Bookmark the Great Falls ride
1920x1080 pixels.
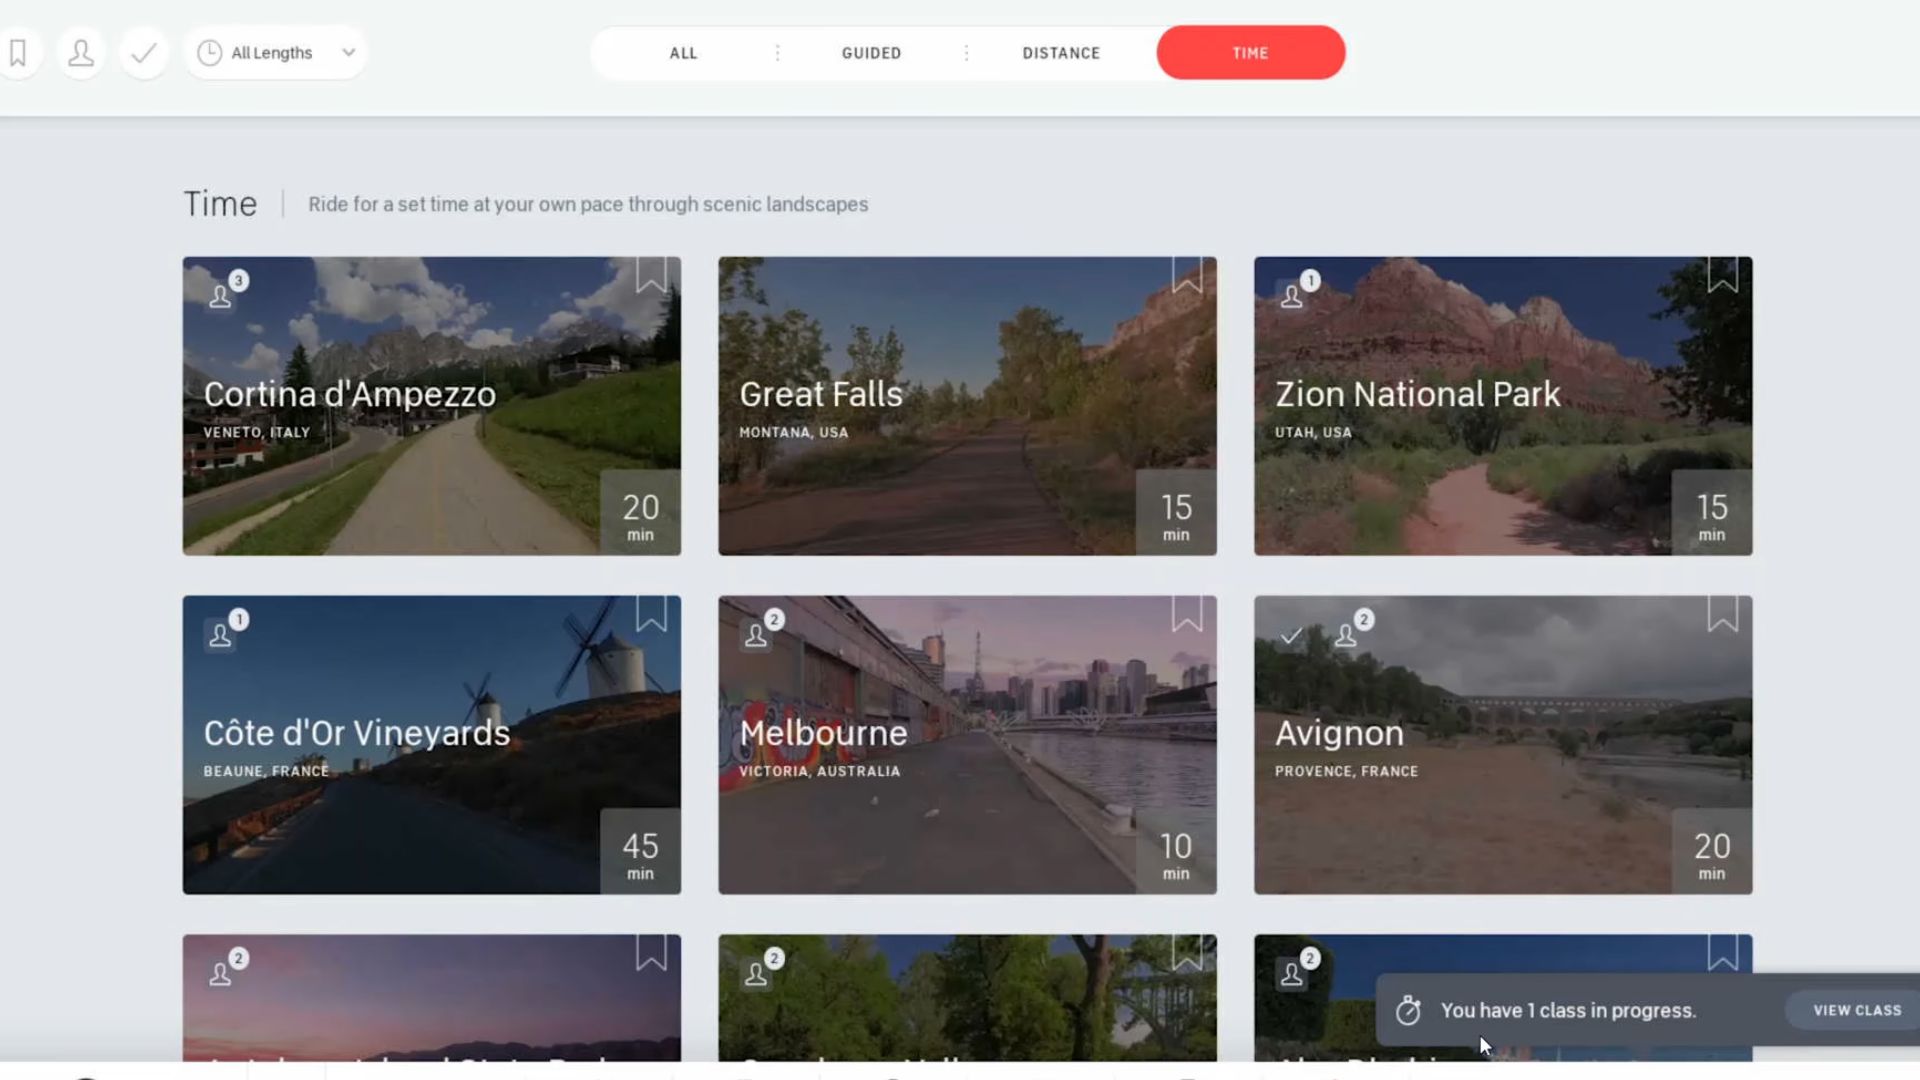tap(1187, 274)
